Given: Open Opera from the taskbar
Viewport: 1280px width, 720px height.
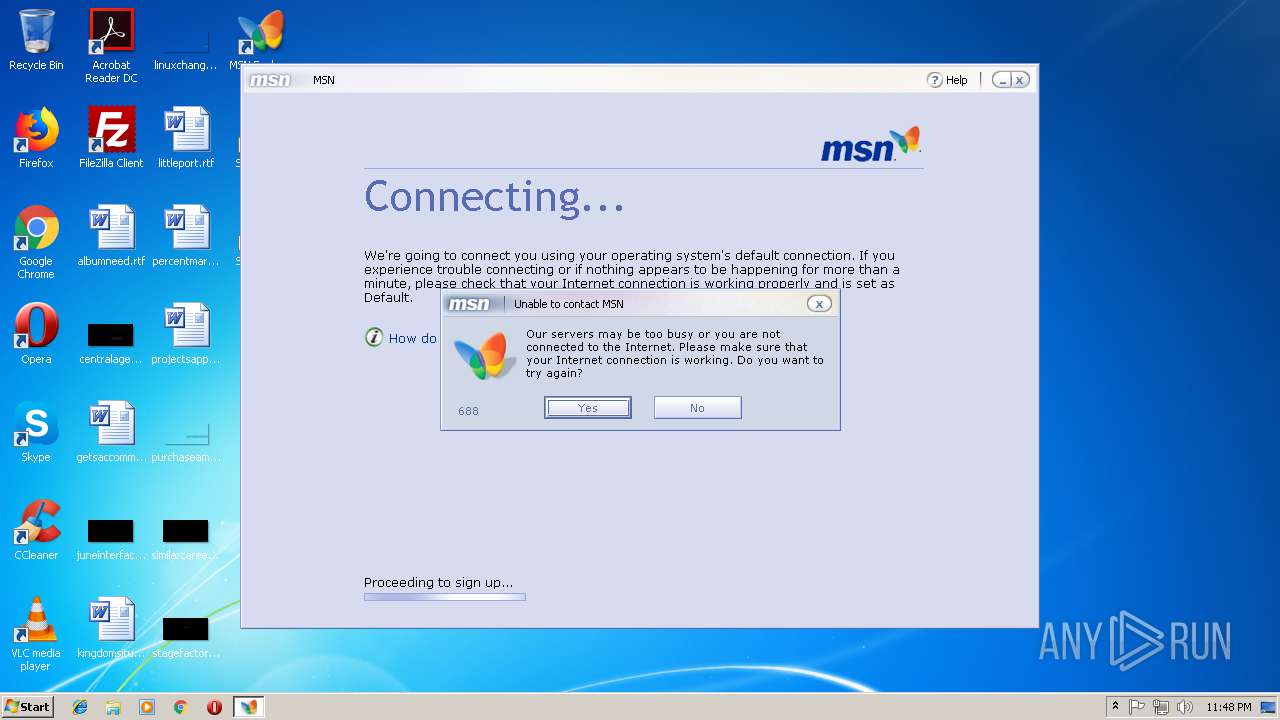Looking at the screenshot, I should (x=214, y=707).
